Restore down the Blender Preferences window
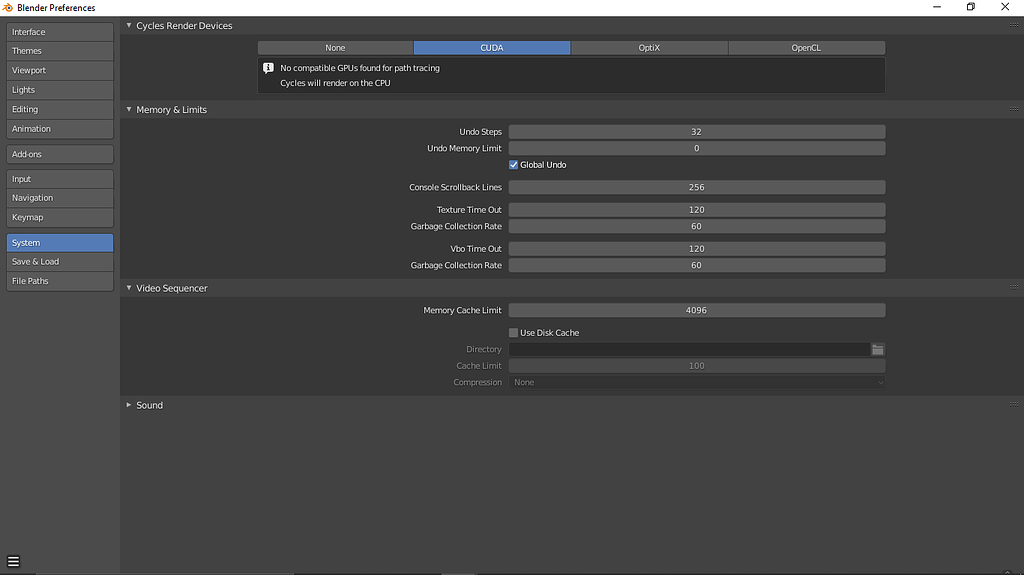The width and height of the screenshot is (1024, 575). 971,7
